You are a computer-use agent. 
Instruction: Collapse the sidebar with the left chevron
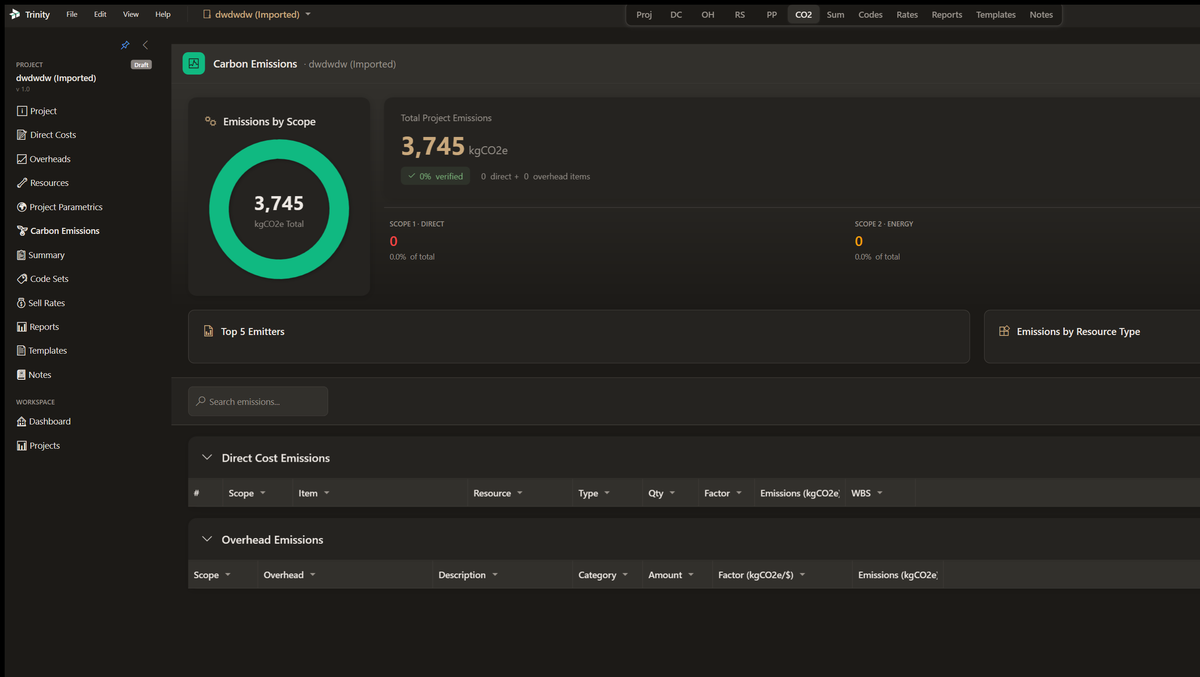[x=145, y=45]
